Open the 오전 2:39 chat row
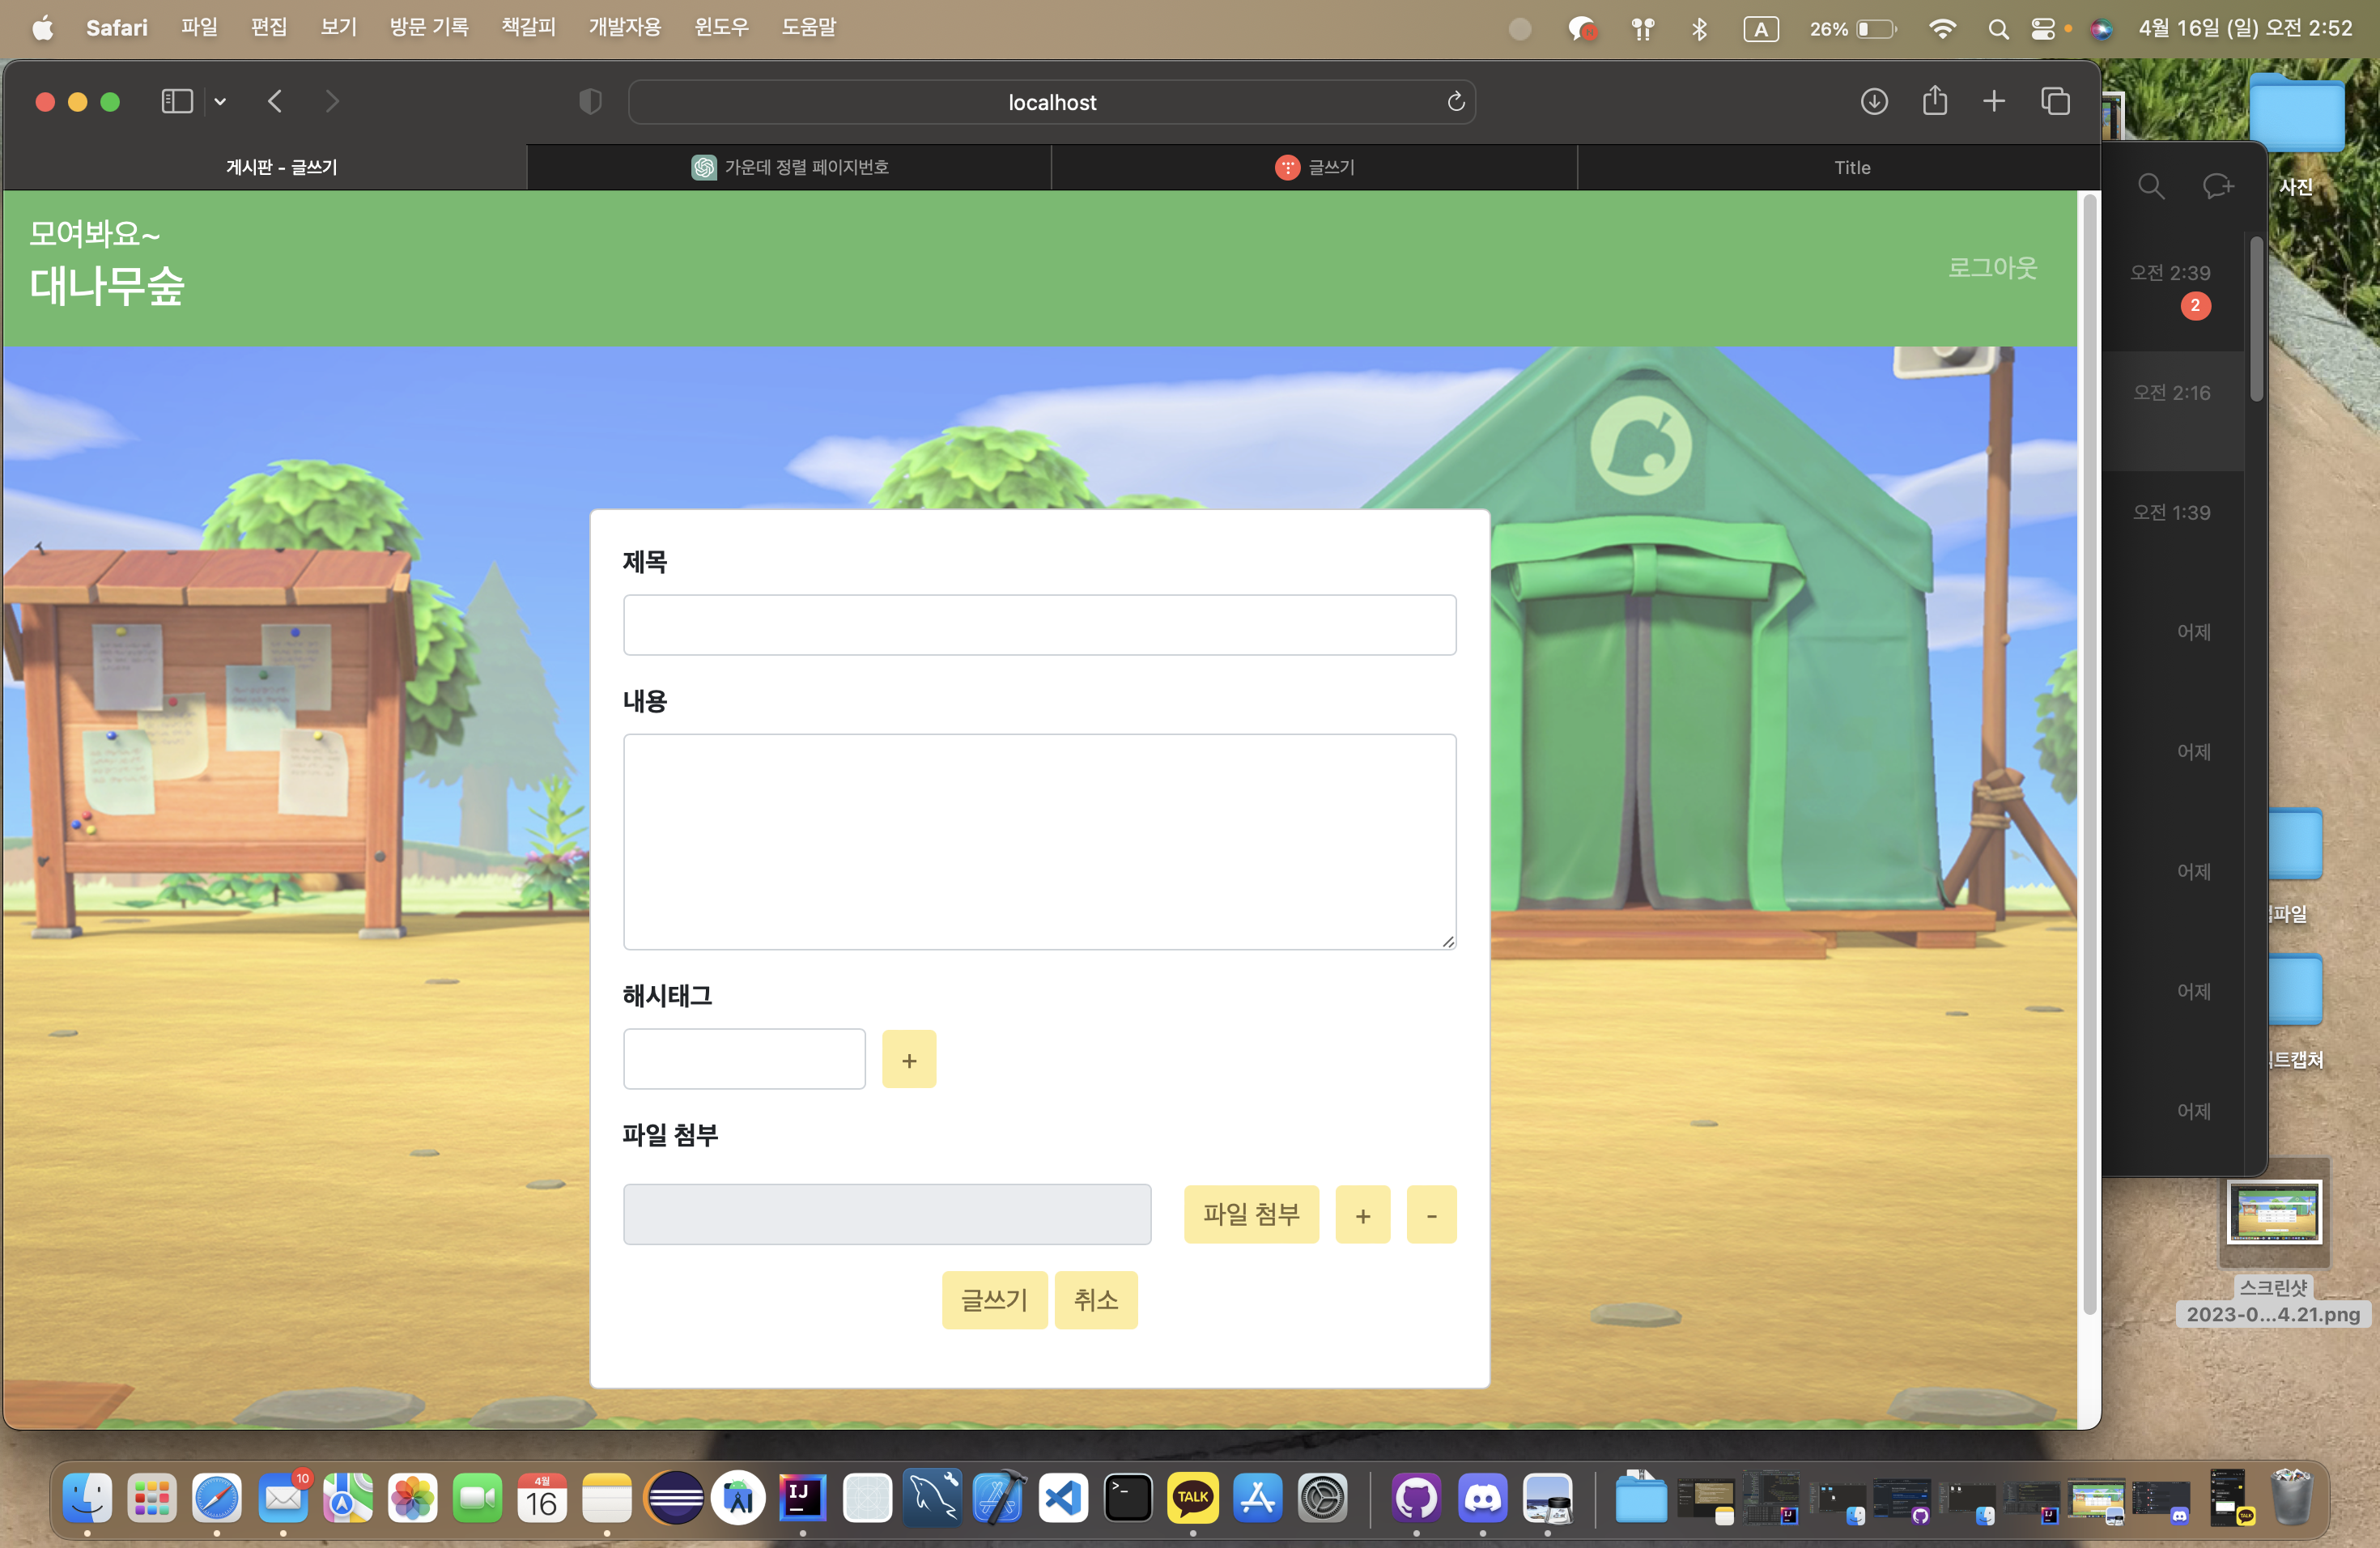The image size is (2380, 1548). tap(2173, 290)
